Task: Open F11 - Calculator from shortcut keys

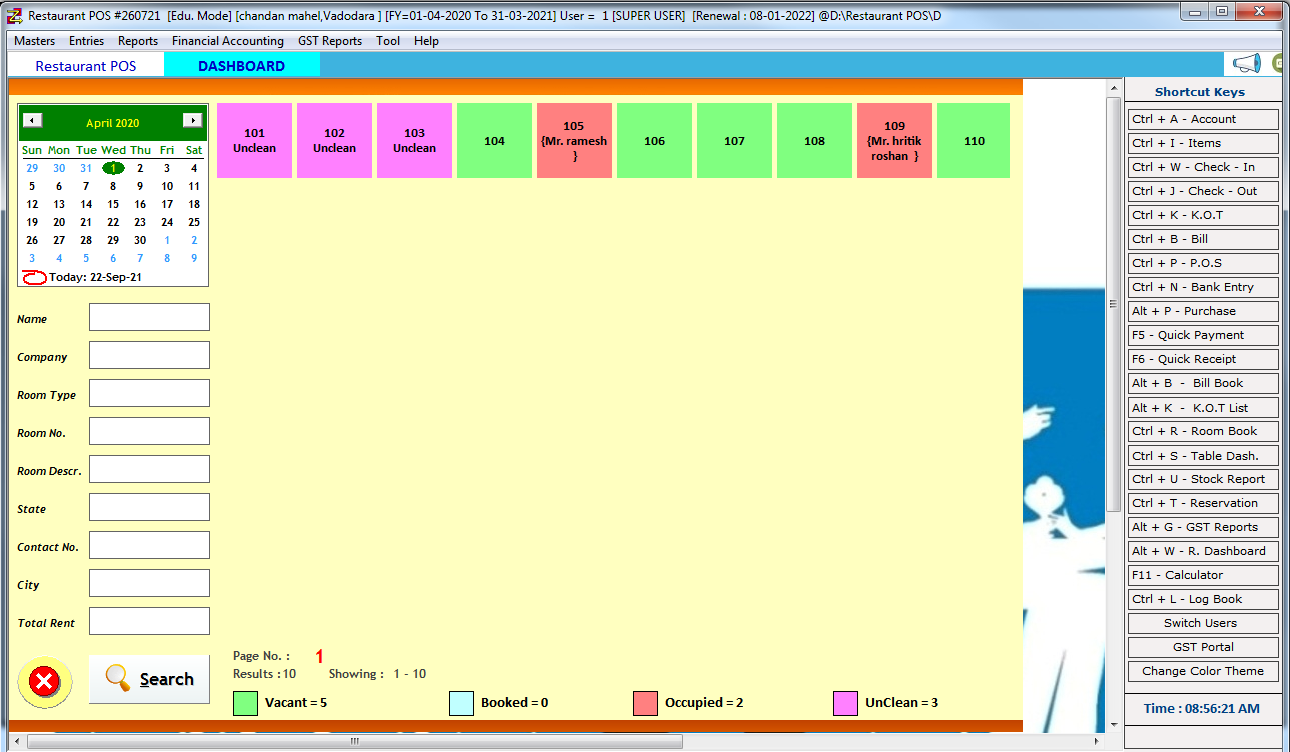Action: point(1203,575)
